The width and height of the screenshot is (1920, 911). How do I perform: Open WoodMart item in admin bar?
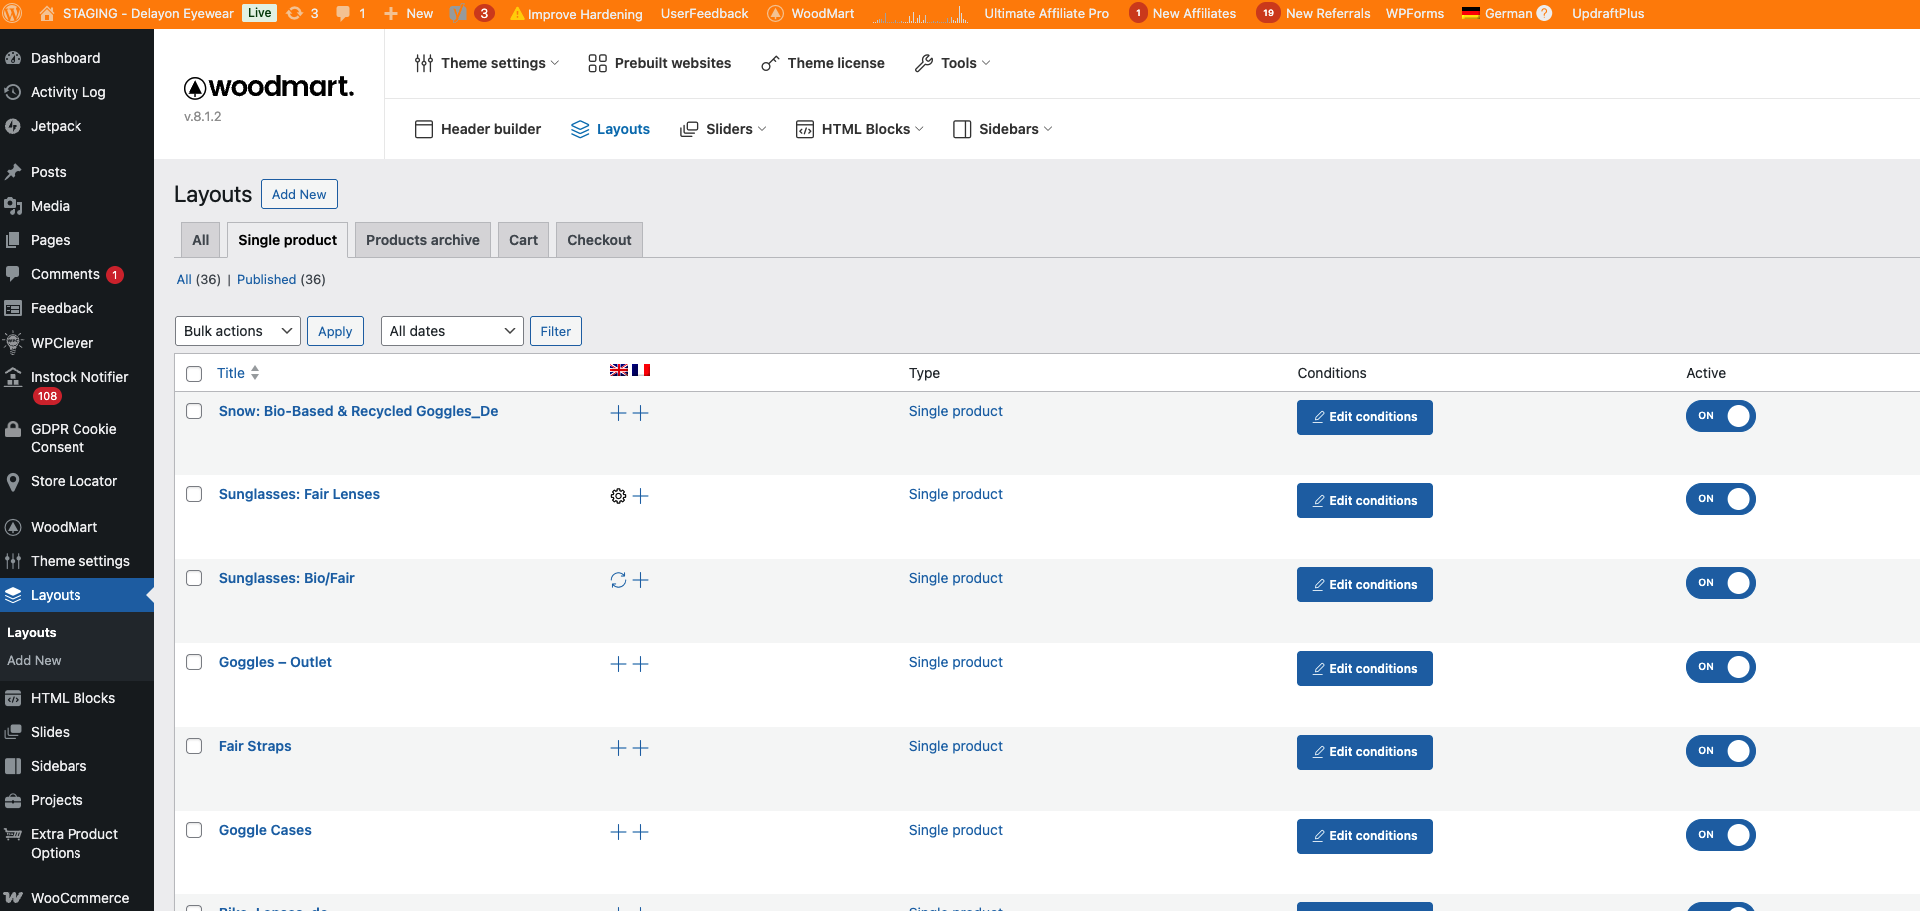tap(811, 13)
